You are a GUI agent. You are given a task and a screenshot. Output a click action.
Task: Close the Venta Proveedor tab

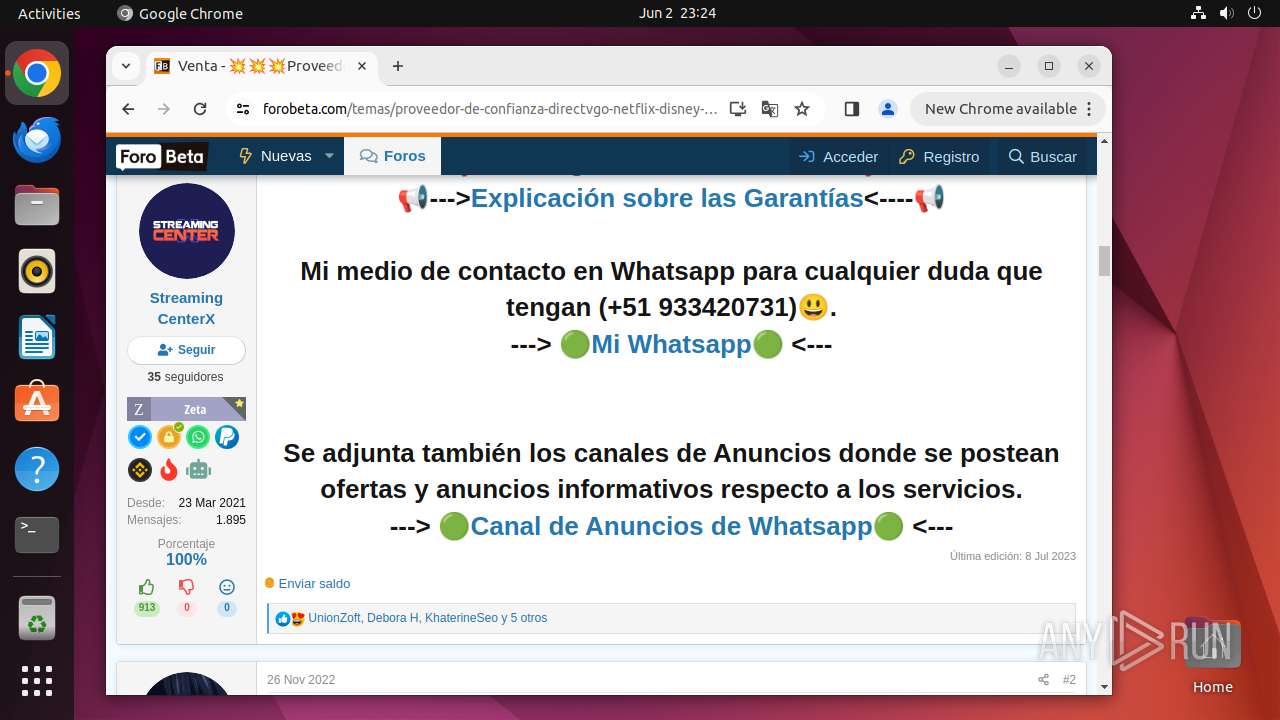click(362, 66)
